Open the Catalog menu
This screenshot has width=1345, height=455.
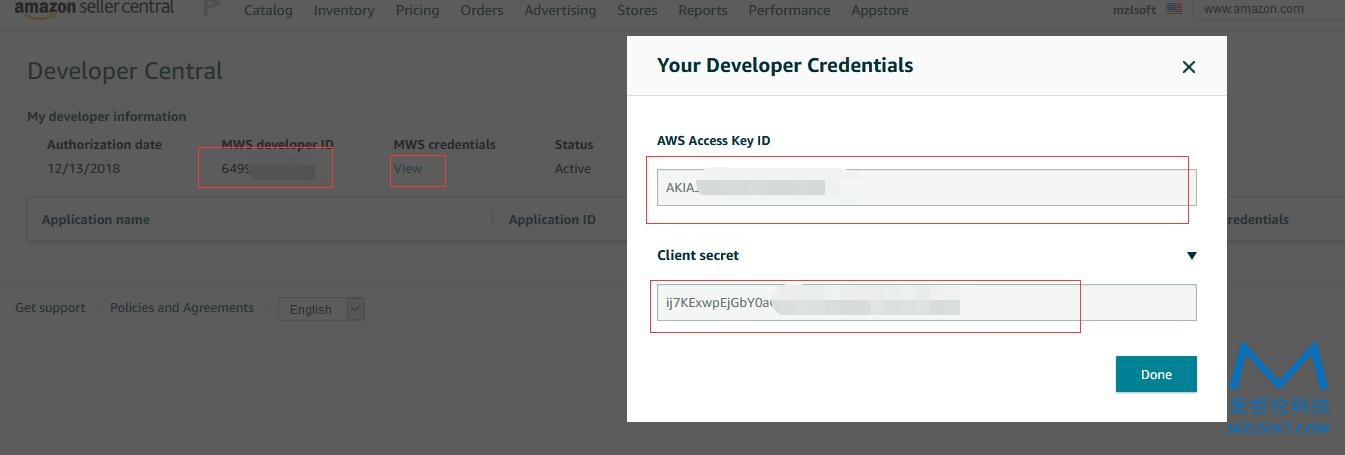click(x=268, y=10)
